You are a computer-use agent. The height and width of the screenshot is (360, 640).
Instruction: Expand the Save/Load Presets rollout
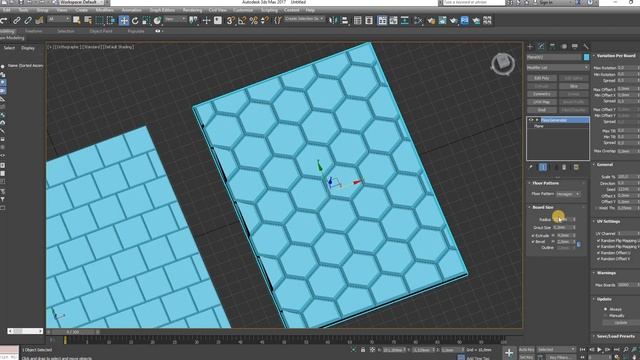click(616, 336)
